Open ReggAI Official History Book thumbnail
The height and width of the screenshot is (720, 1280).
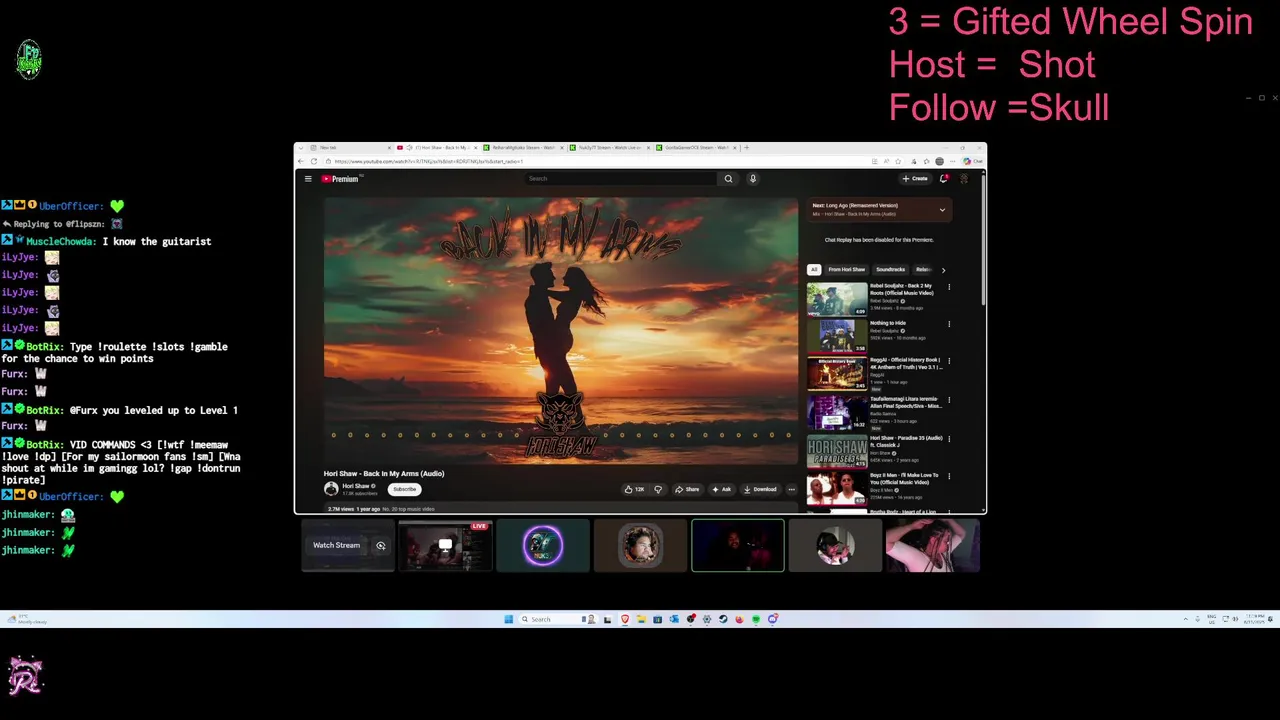click(837, 373)
